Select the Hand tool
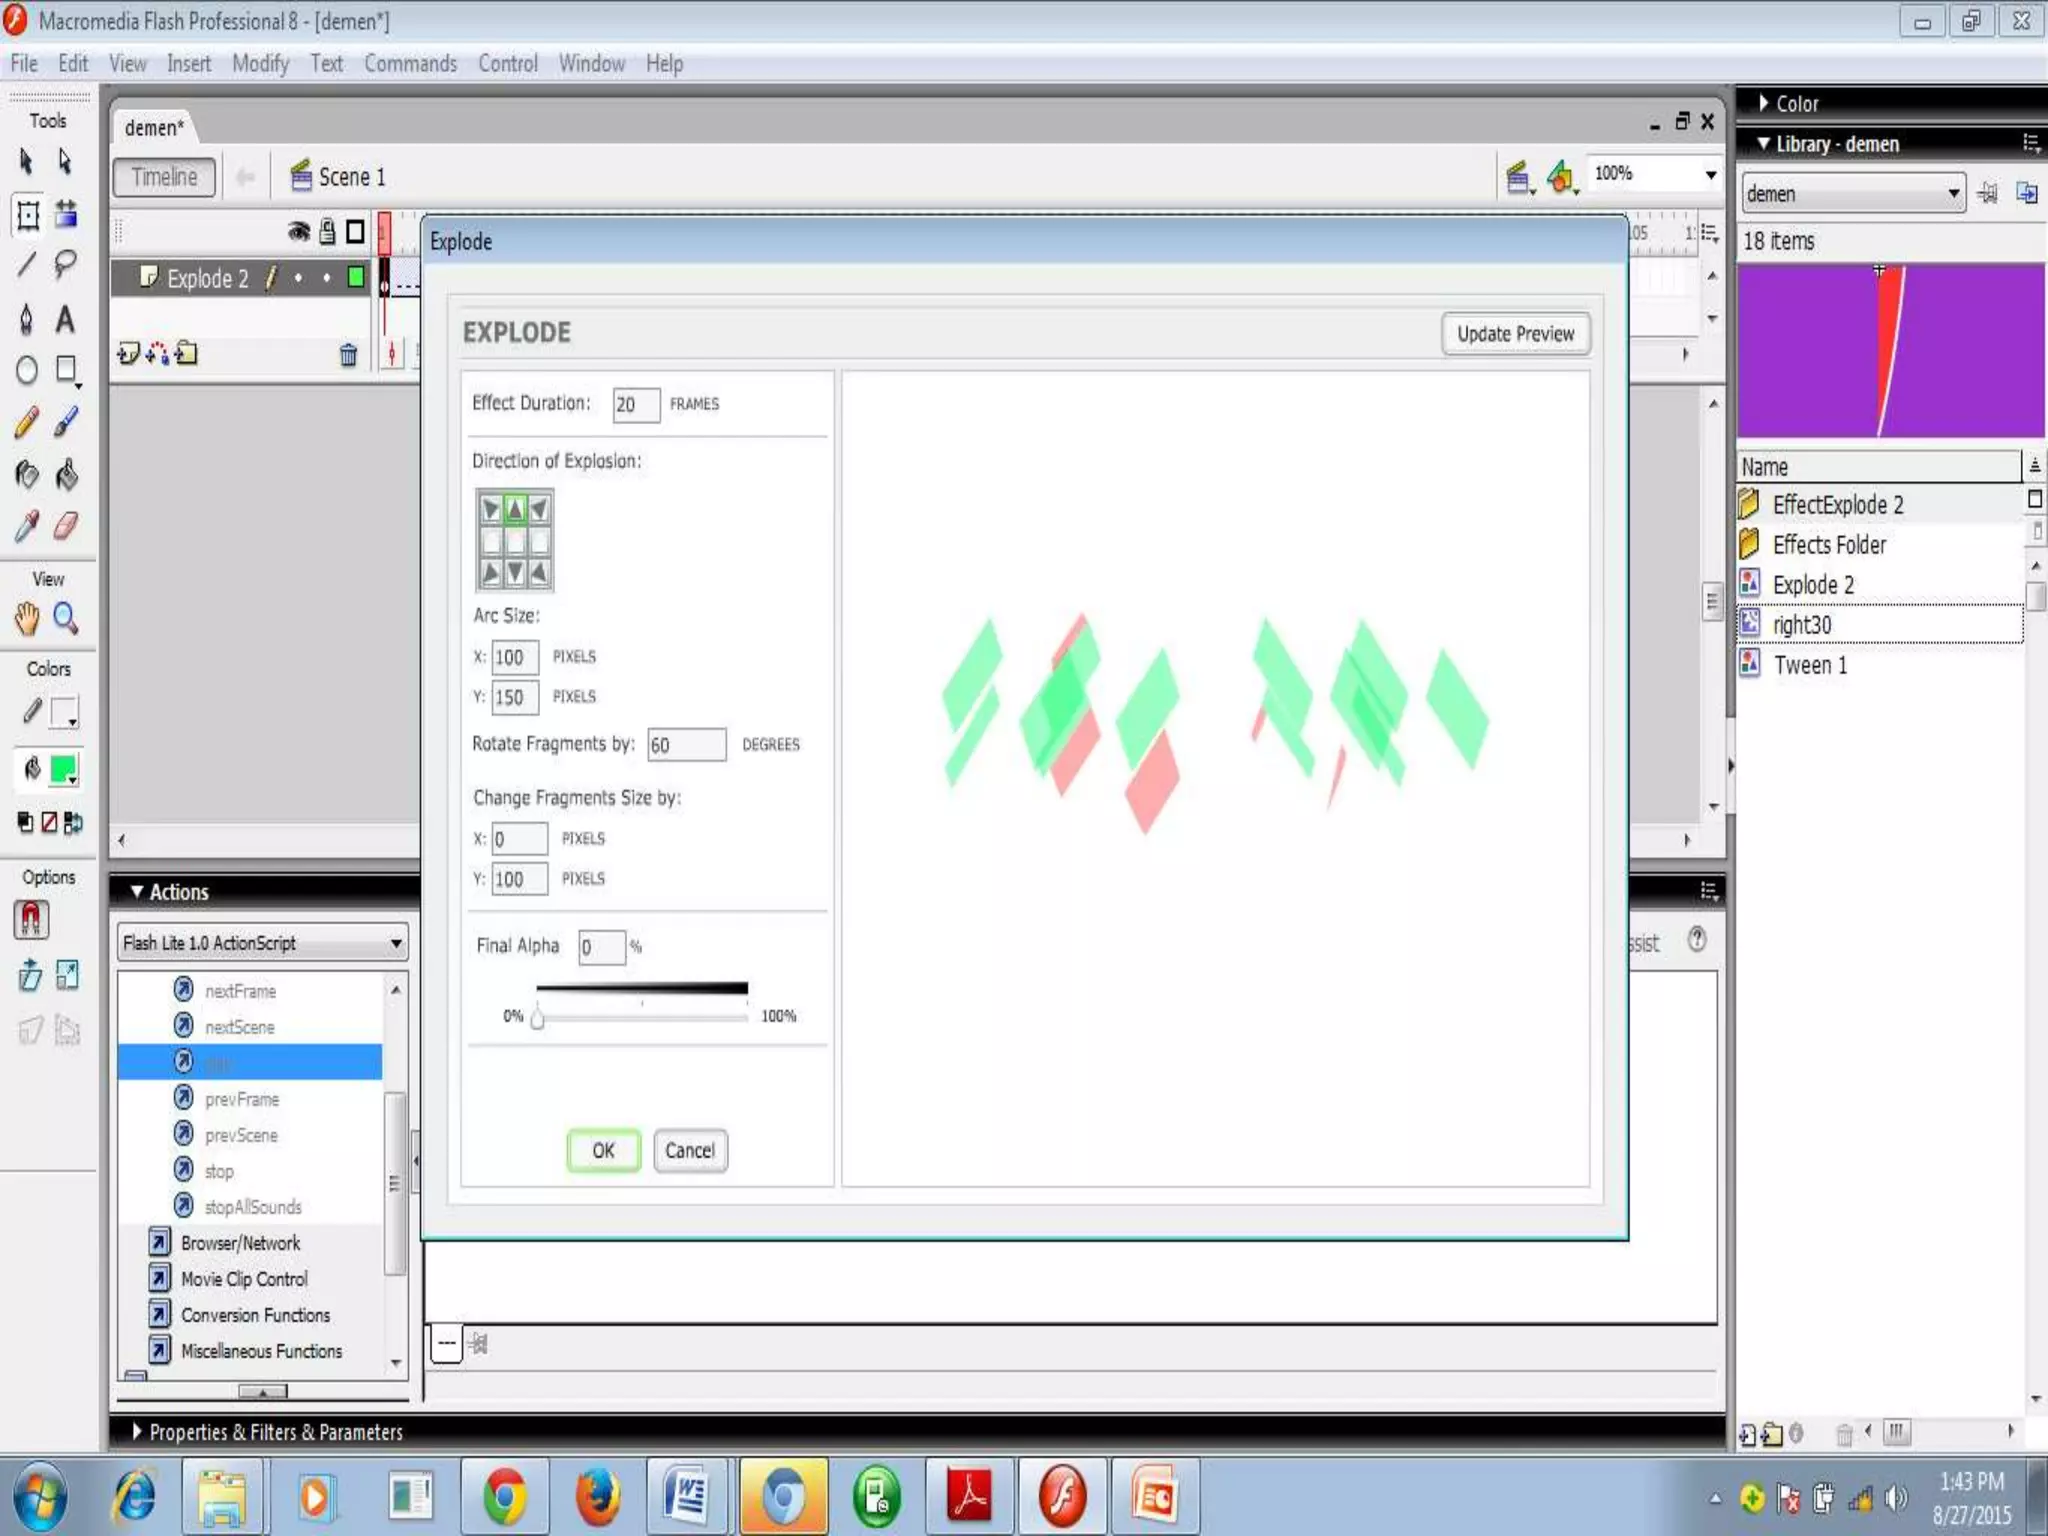This screenshot has height=1536, width=2048. [27, 619]
